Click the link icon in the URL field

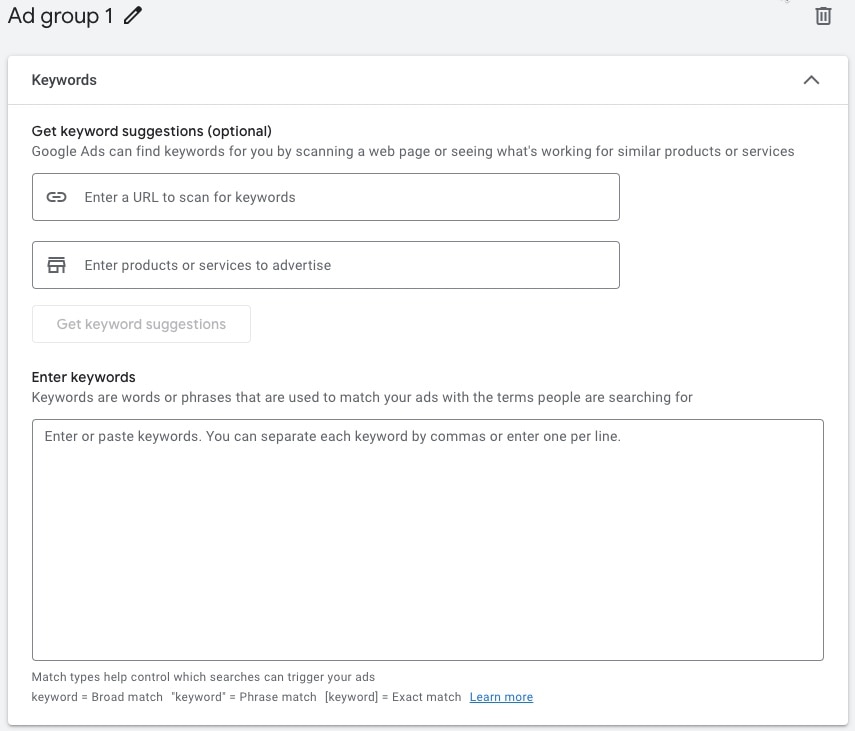coord(56,197)
